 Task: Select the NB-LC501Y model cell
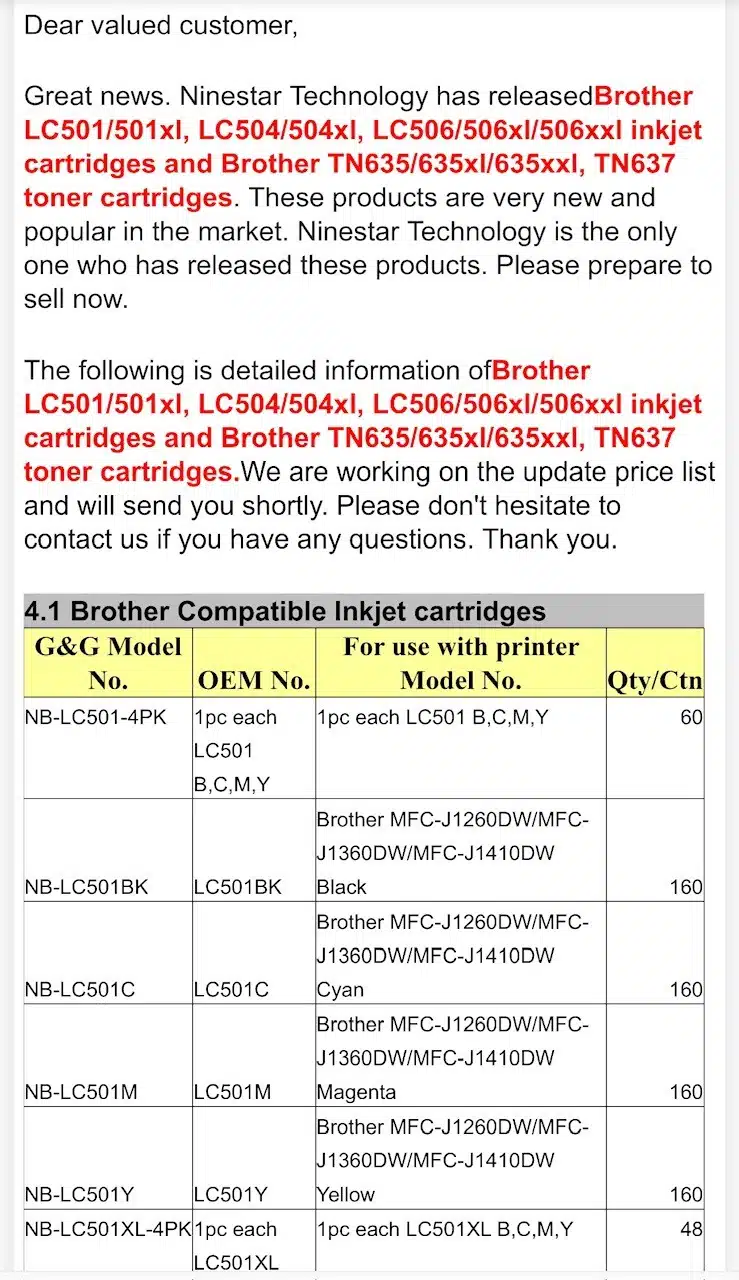coord(80,1194)
